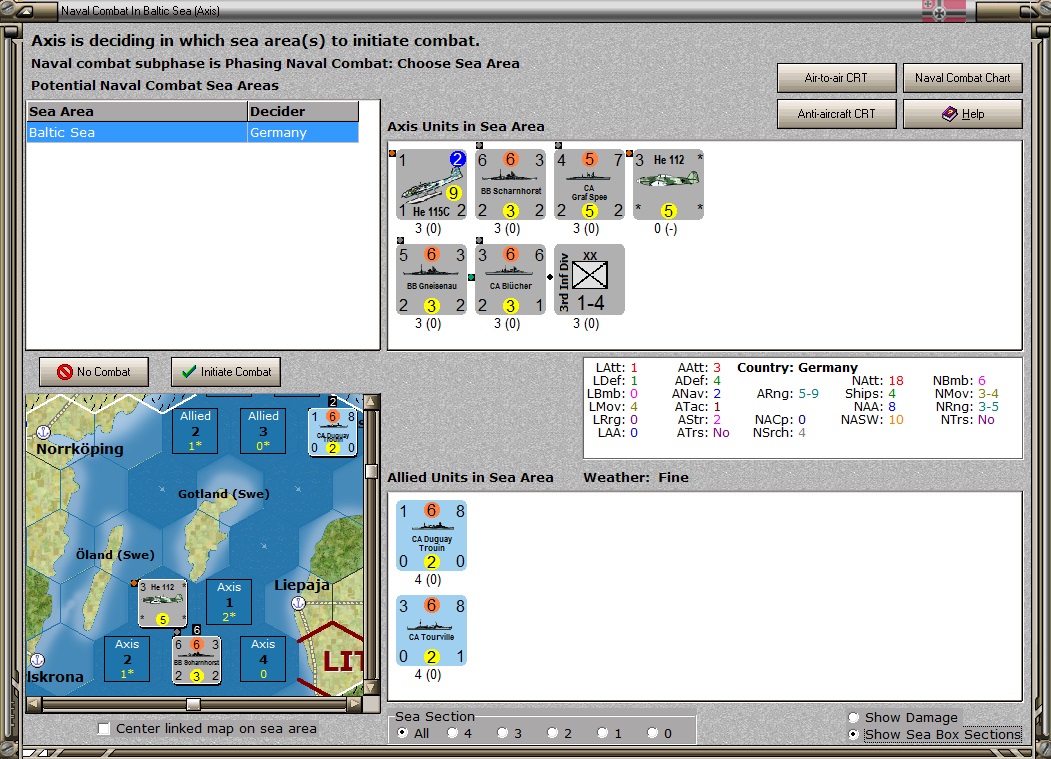This screenshot has width=1051, height=759.
Task: Click the ARng: 5-9 statistic value
Action: pos(808,394)
